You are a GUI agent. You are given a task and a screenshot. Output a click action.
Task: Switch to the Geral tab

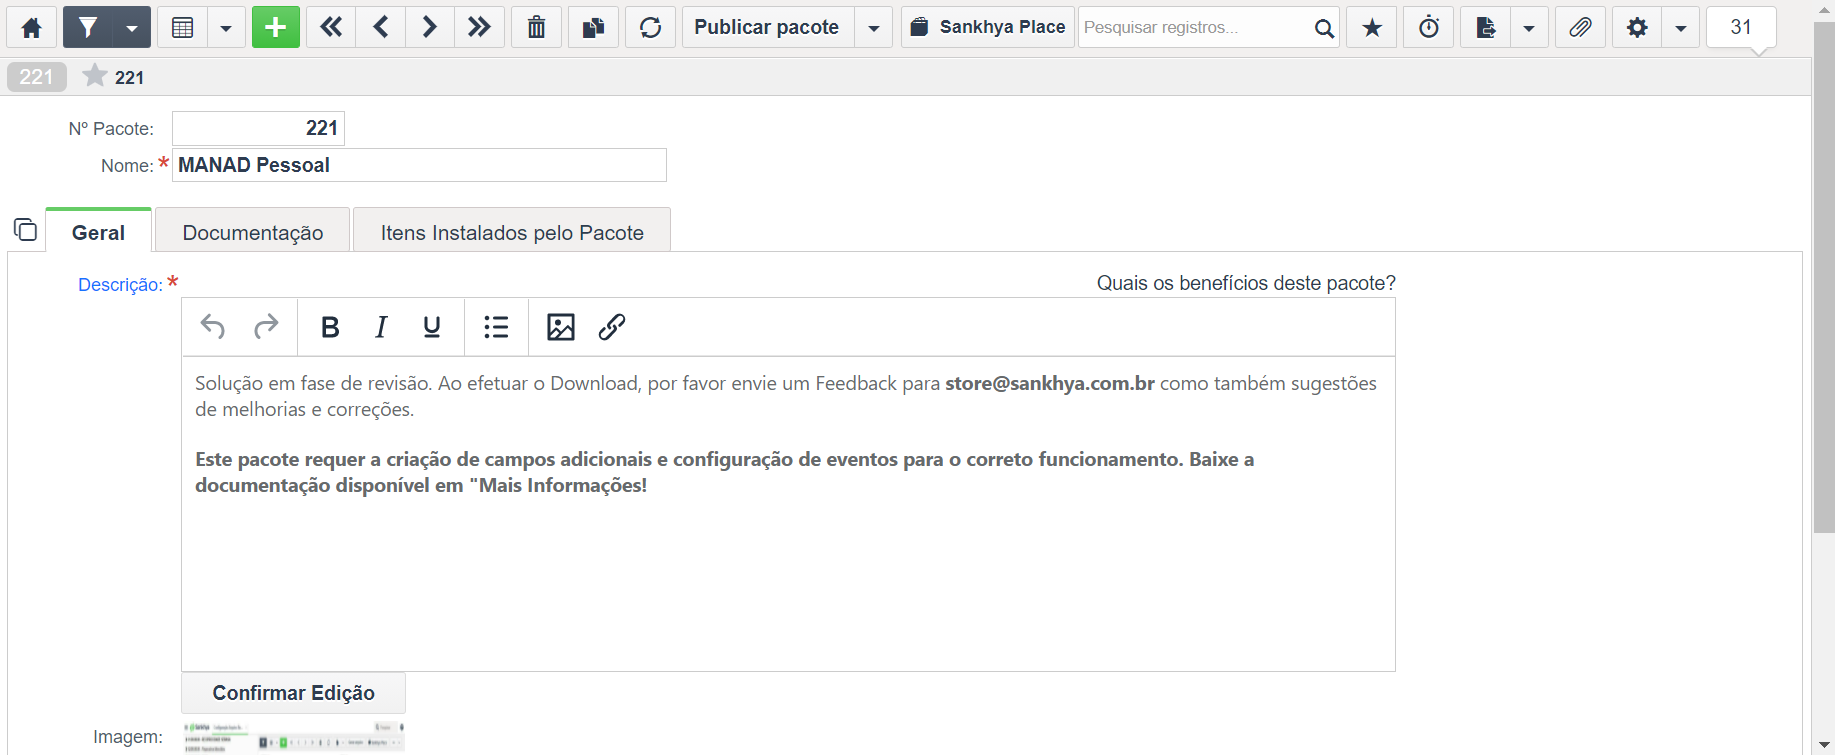click(98, 232)
